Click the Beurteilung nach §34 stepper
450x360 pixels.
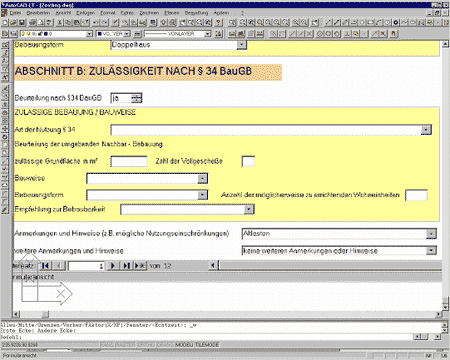pyautogui.click(x=137, y=98)
